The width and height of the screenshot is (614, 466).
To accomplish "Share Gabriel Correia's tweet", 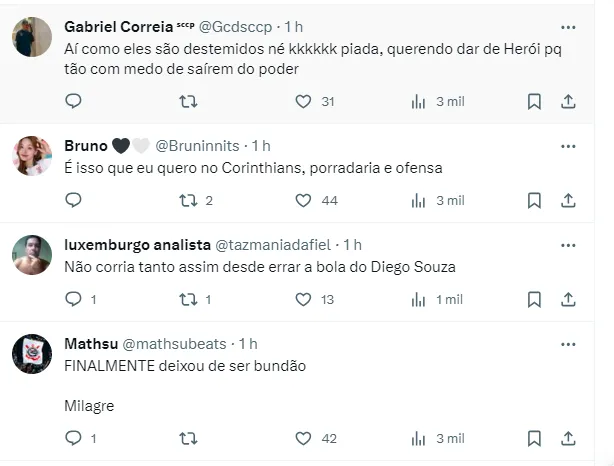I will 567,101.
